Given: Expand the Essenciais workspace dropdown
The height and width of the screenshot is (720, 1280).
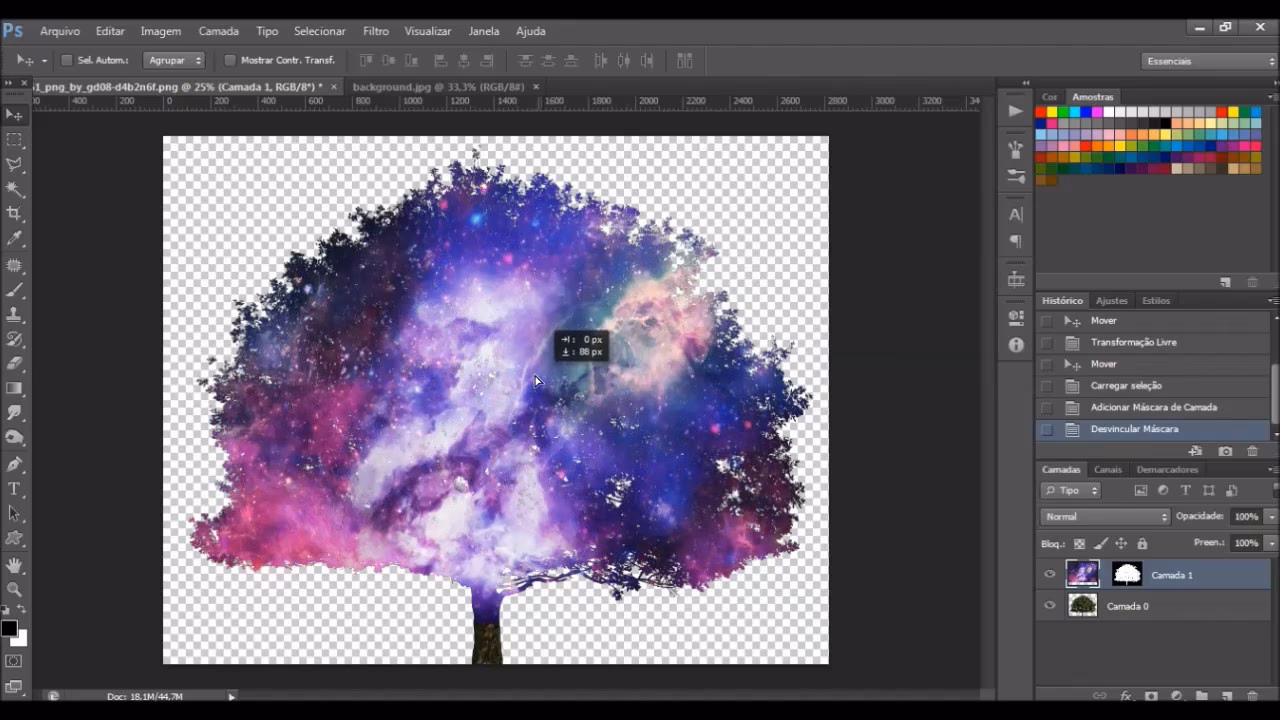Looking at the screenshot, I should [x=1210, y=61].
